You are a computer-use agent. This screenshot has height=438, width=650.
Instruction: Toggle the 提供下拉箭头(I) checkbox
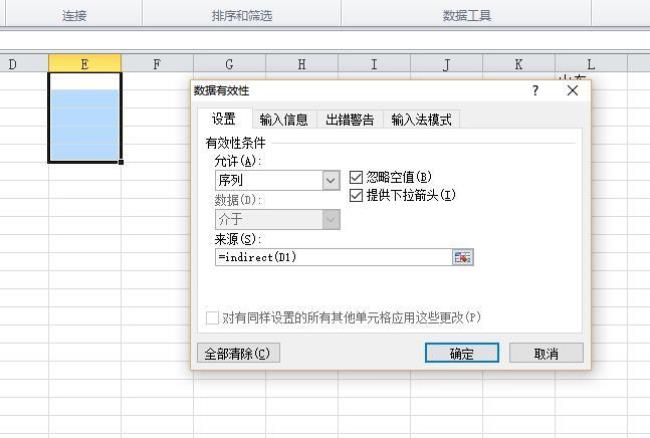click(x=356, y=195)
